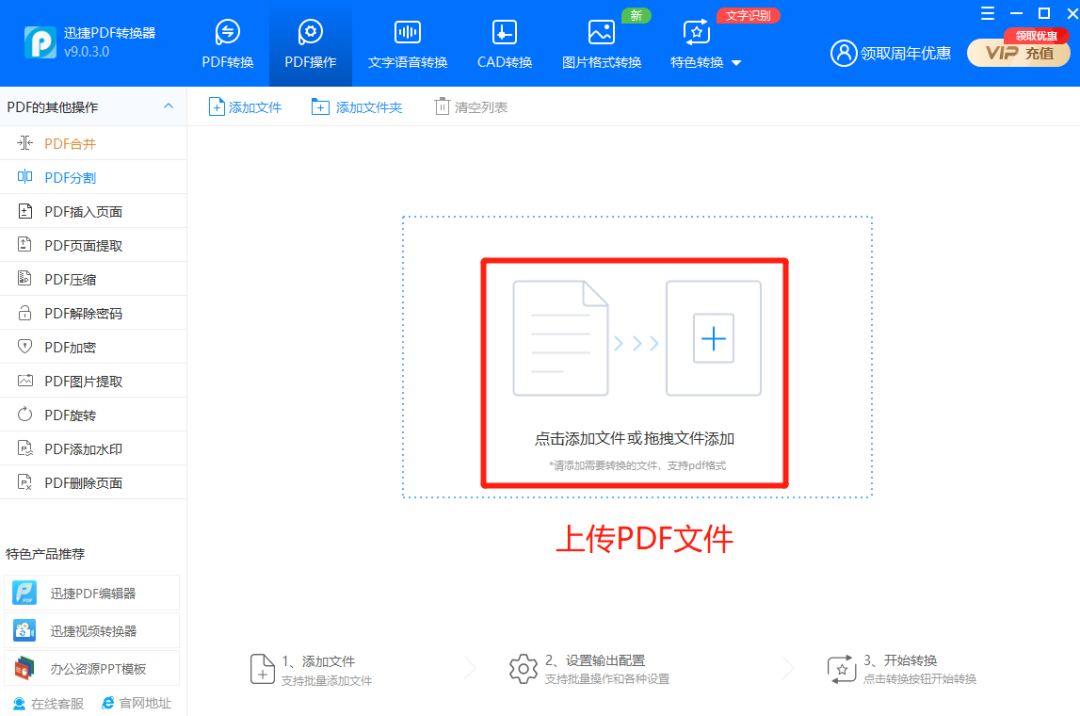Click the 迅捷PDF转换器 app logo

(41, 42)
